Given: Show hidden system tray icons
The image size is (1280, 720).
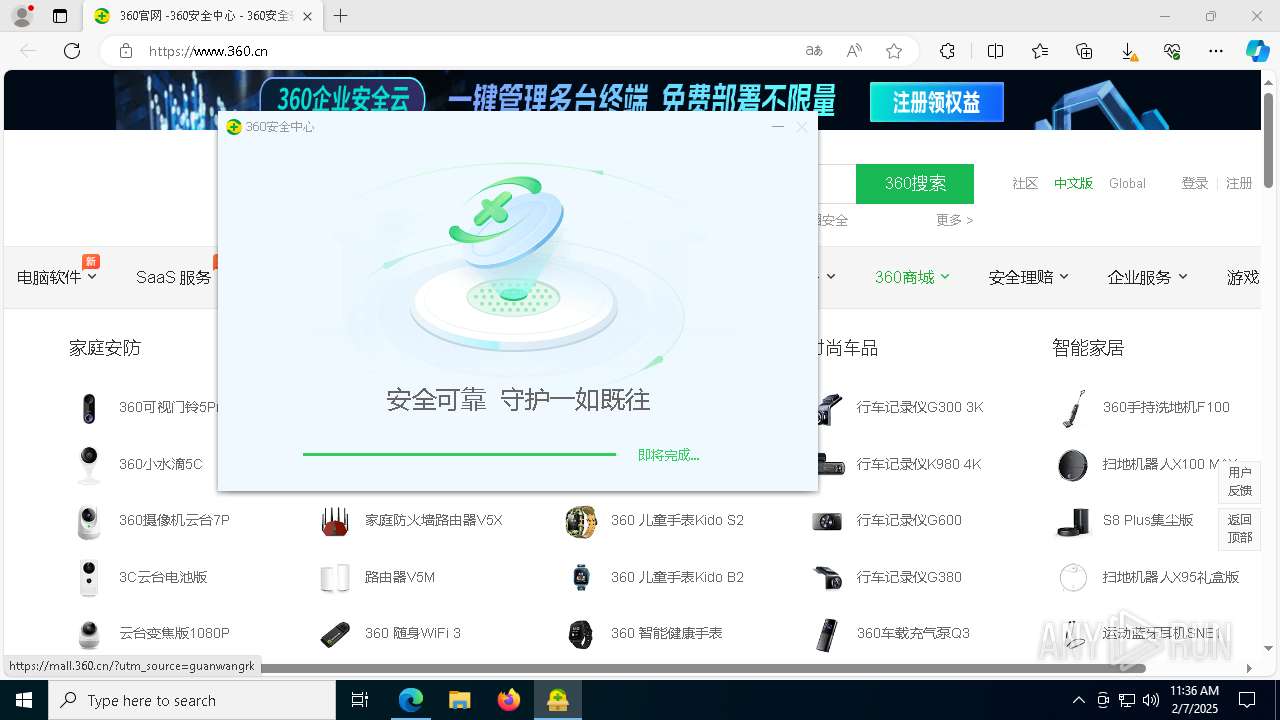Looking at the screenshot, I should click(1078, 700).
